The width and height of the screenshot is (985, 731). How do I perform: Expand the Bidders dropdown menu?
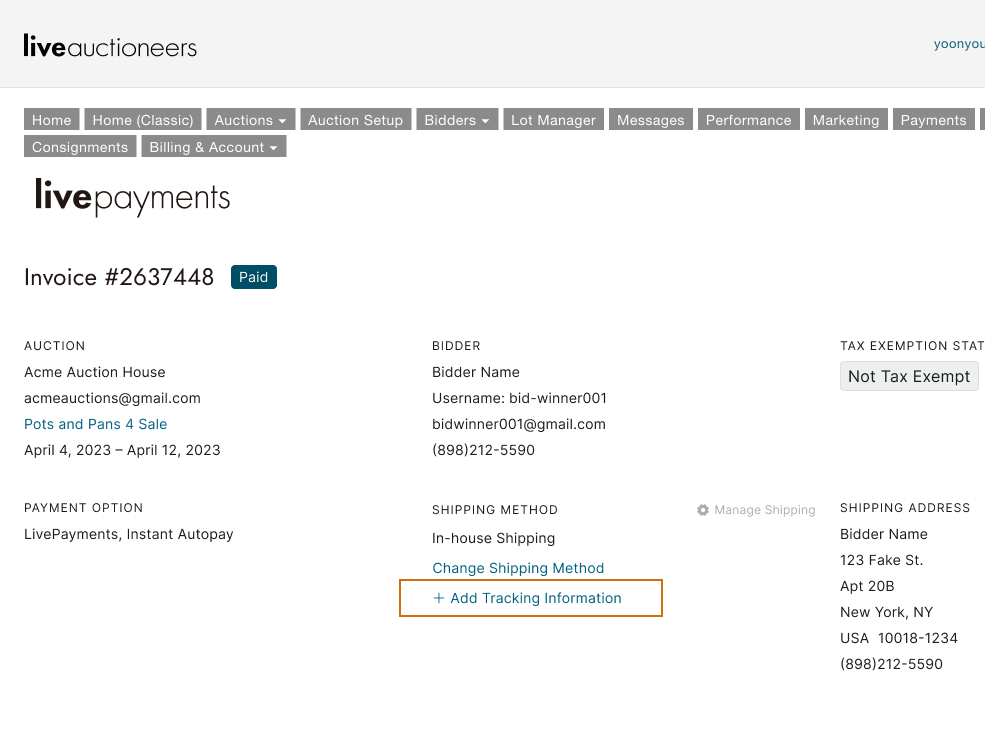(x=457, y=119)
